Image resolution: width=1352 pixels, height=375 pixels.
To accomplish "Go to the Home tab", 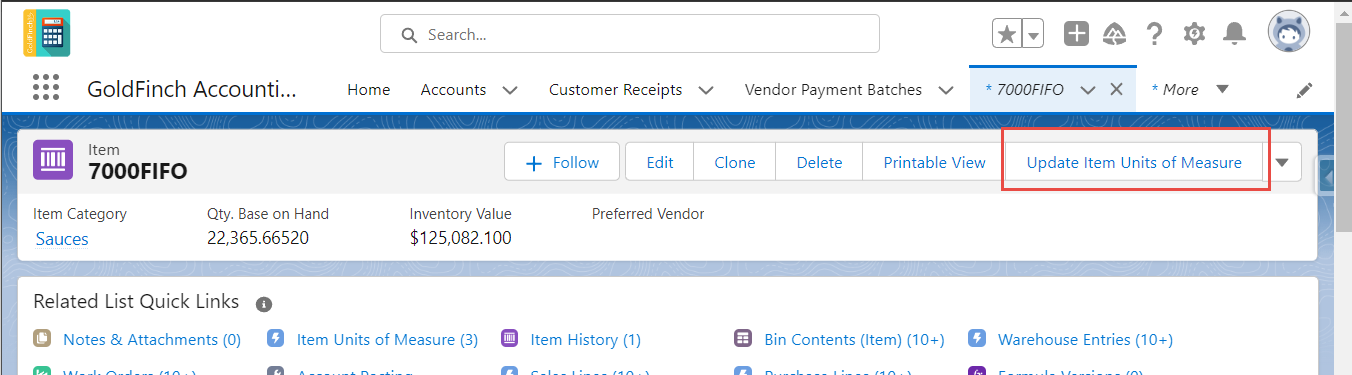I will click(x=369, y=90).
